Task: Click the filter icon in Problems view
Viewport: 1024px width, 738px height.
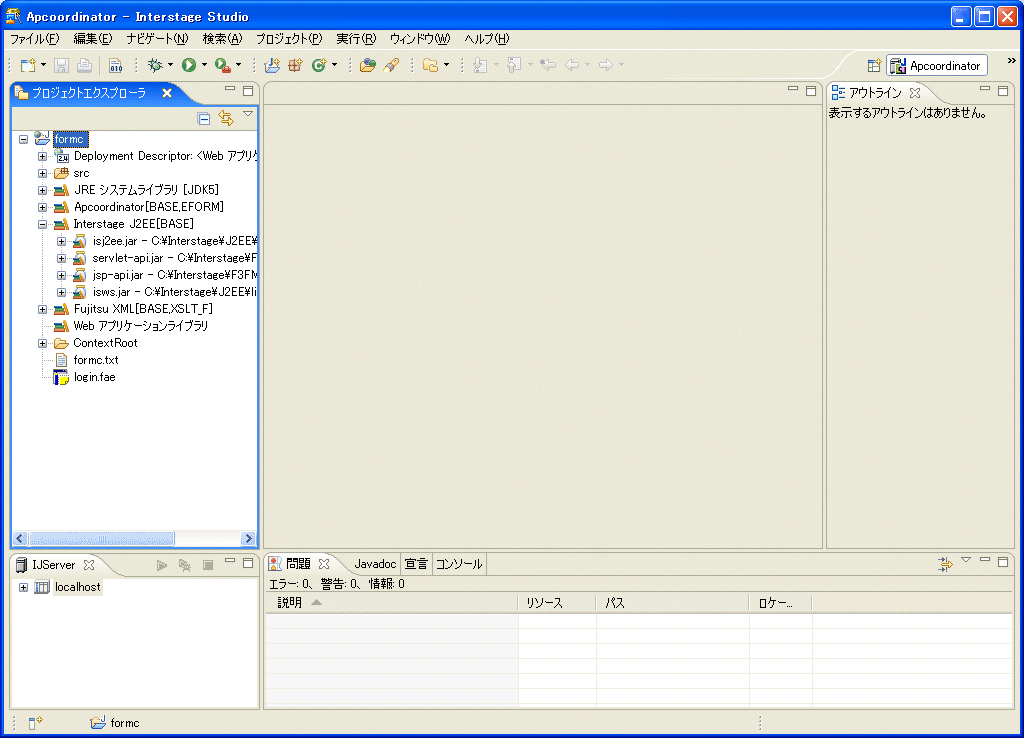Action: click(945, 564)
